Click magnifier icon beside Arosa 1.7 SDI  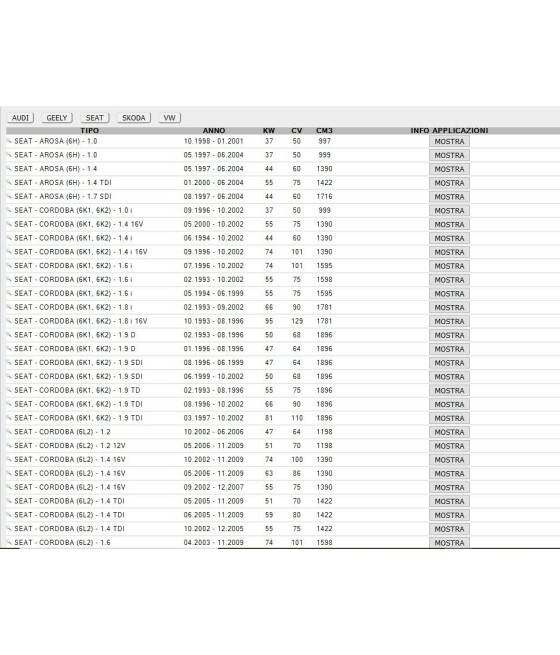(9, 196)
